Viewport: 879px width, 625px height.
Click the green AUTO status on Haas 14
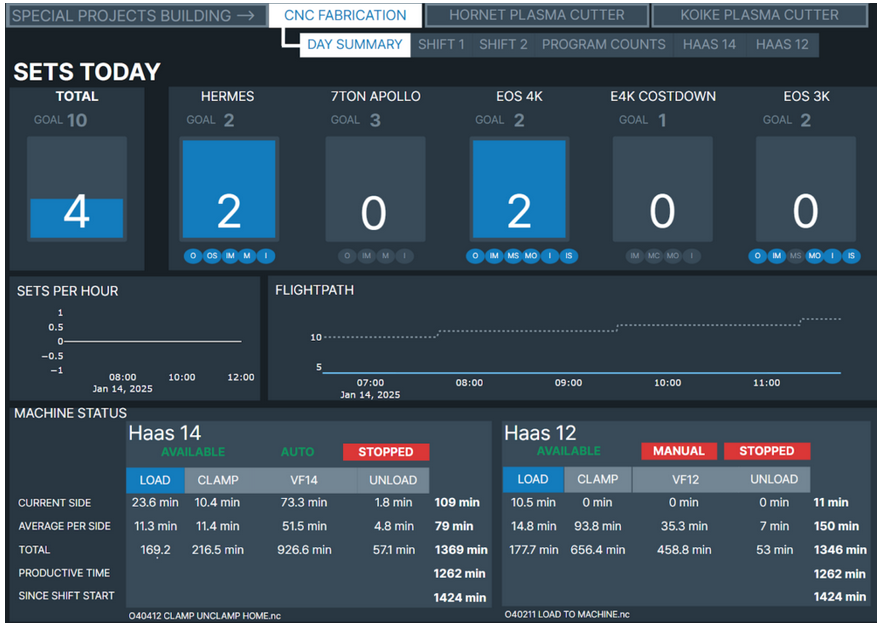tap(297, 452)
